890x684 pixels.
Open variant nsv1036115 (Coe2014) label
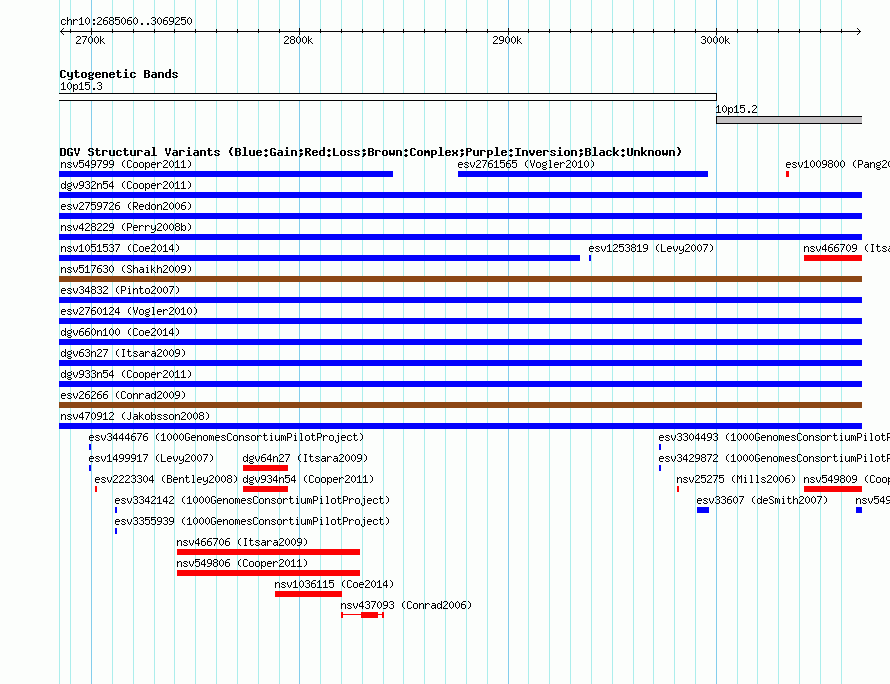tap(334, 584)
